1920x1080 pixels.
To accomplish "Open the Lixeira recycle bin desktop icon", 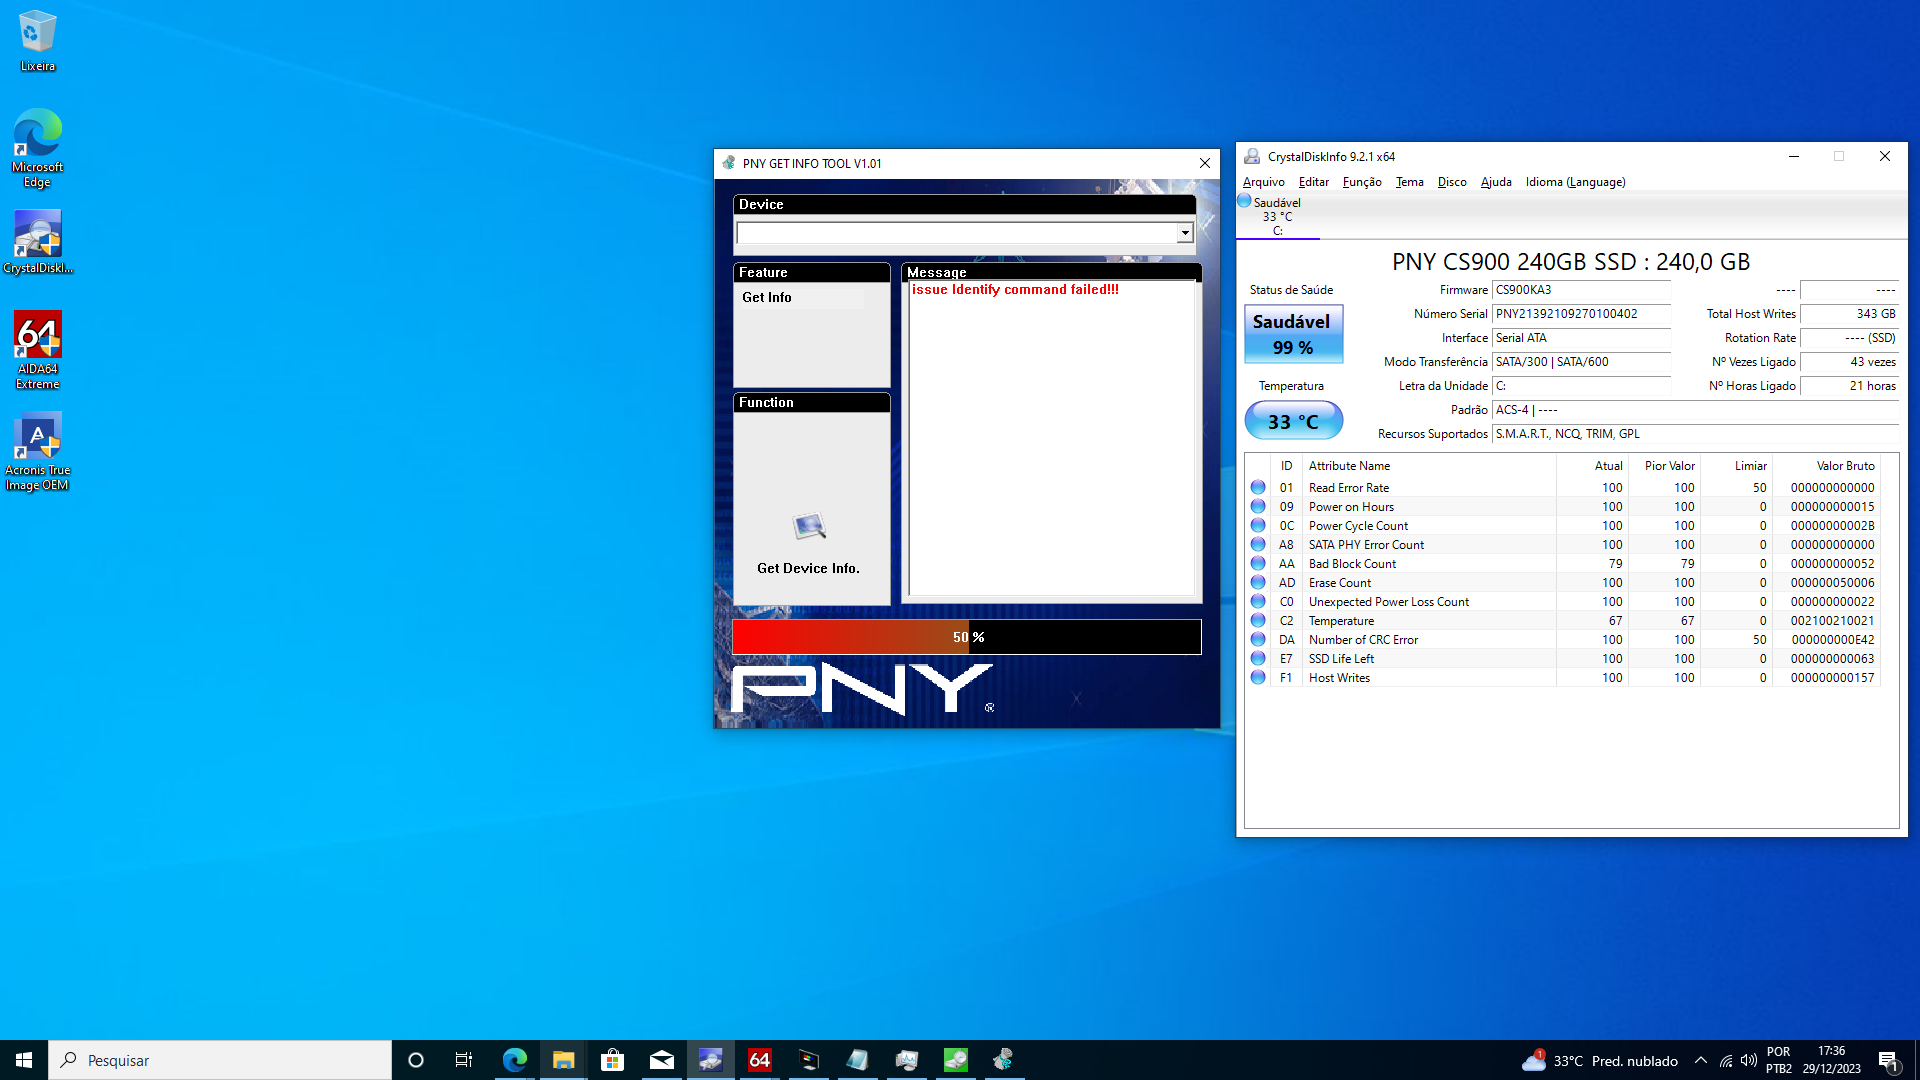I will point(37,42).
